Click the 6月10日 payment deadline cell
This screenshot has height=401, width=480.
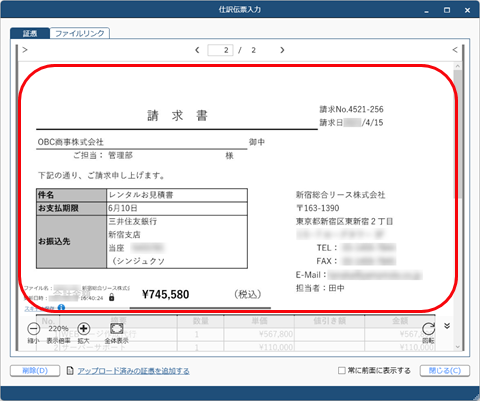177,208
